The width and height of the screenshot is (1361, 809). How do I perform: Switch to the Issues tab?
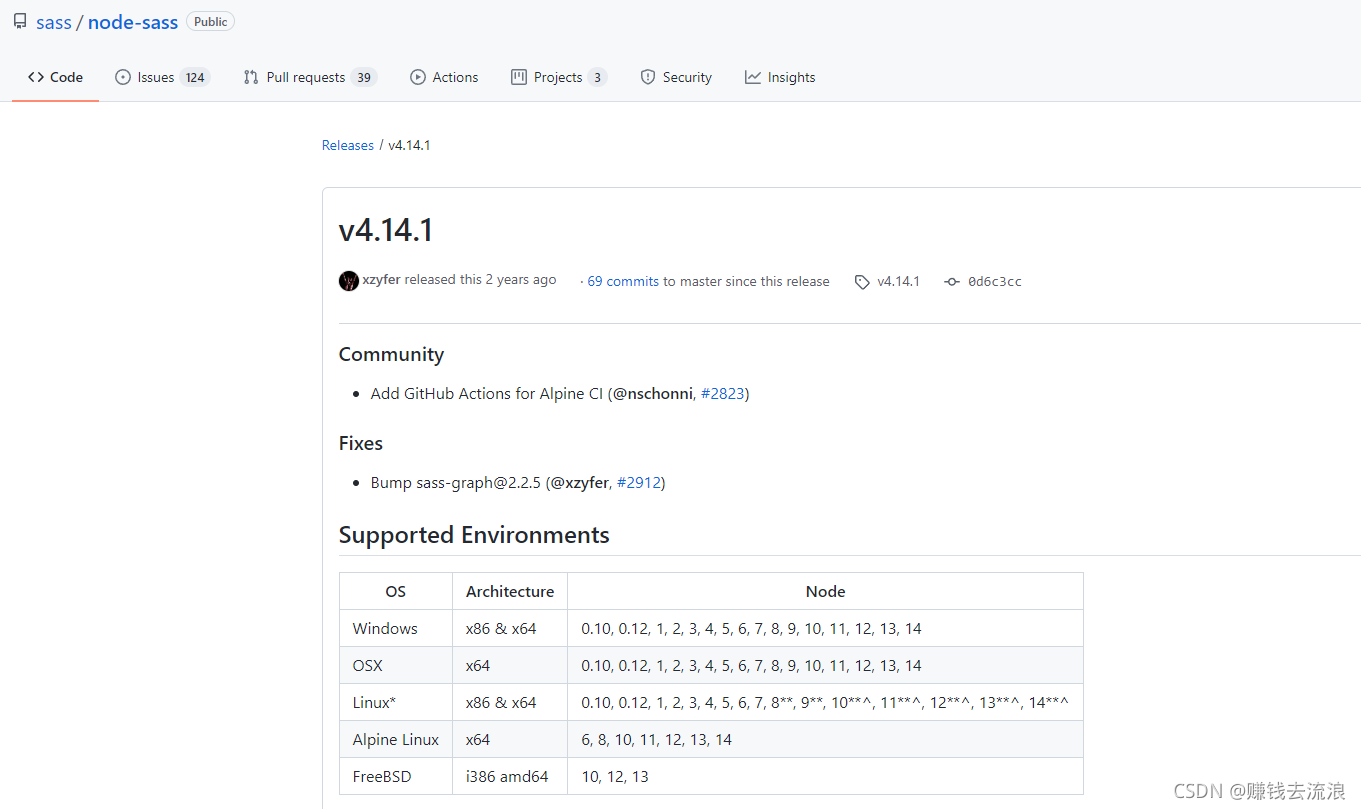(162, 77)
